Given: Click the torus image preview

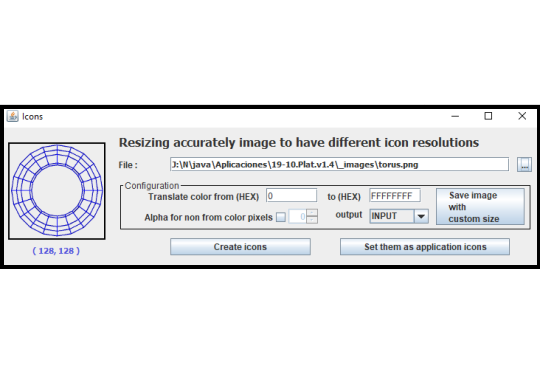Looking at the screenshot, I should coord(57,191).
